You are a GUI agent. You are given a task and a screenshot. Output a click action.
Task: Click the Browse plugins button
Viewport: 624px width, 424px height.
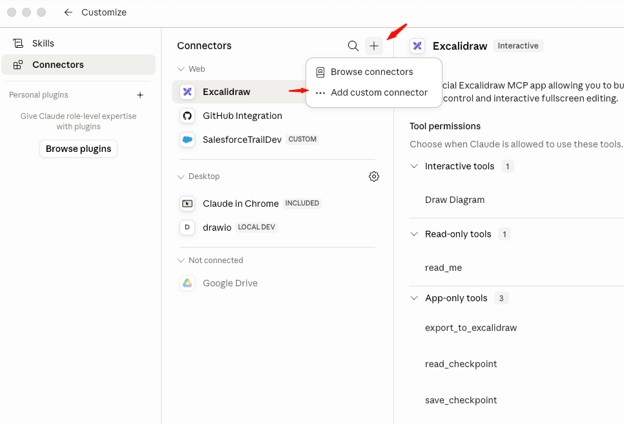(x=78, y=148)
